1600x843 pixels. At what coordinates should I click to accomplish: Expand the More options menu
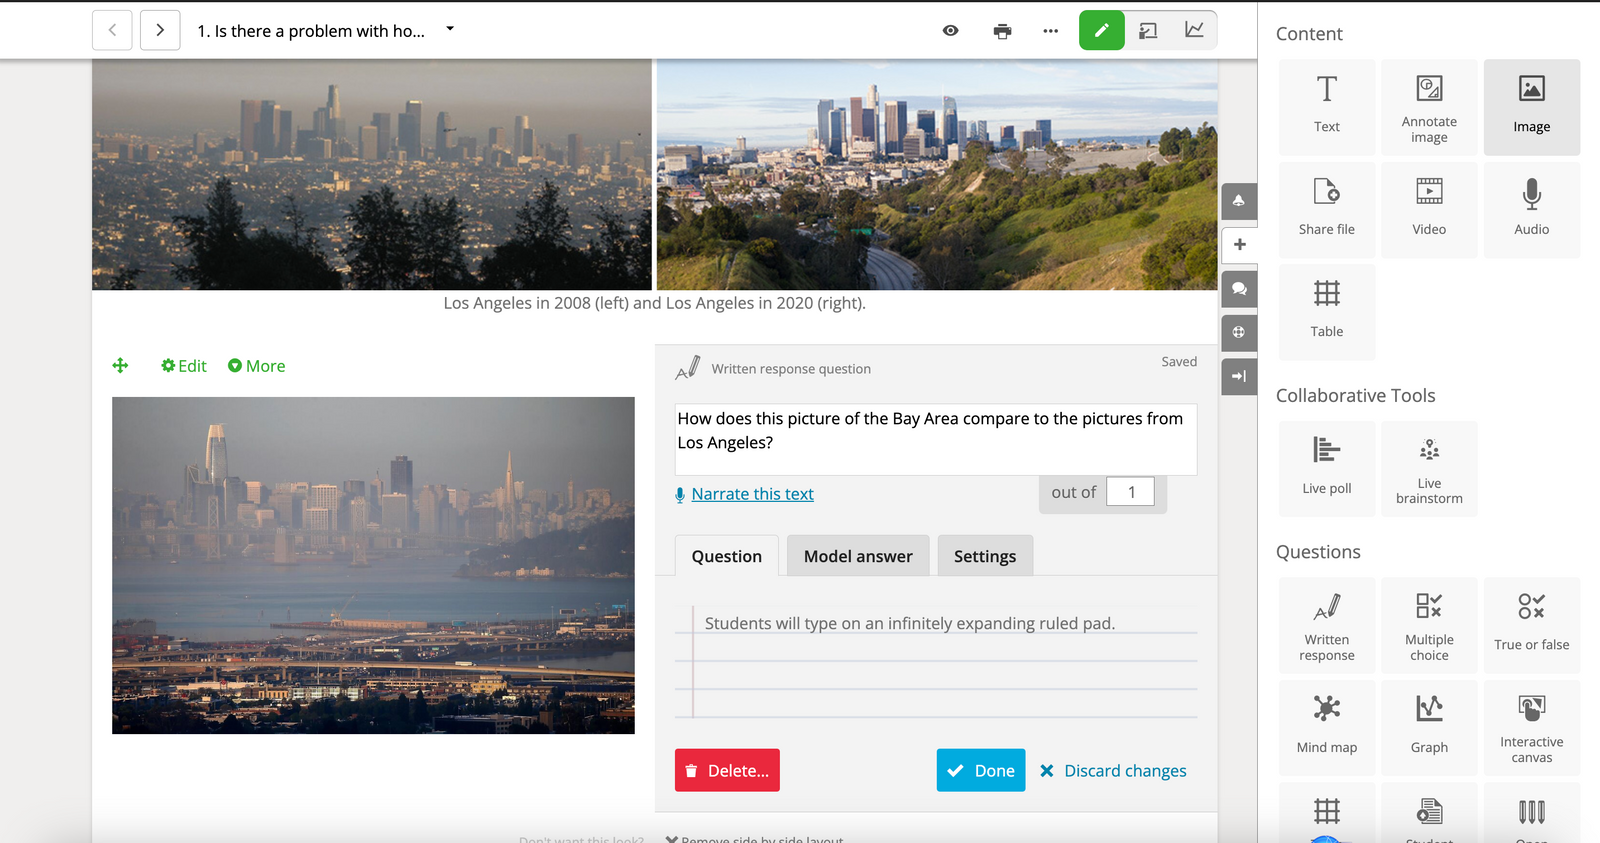[257, 366]
